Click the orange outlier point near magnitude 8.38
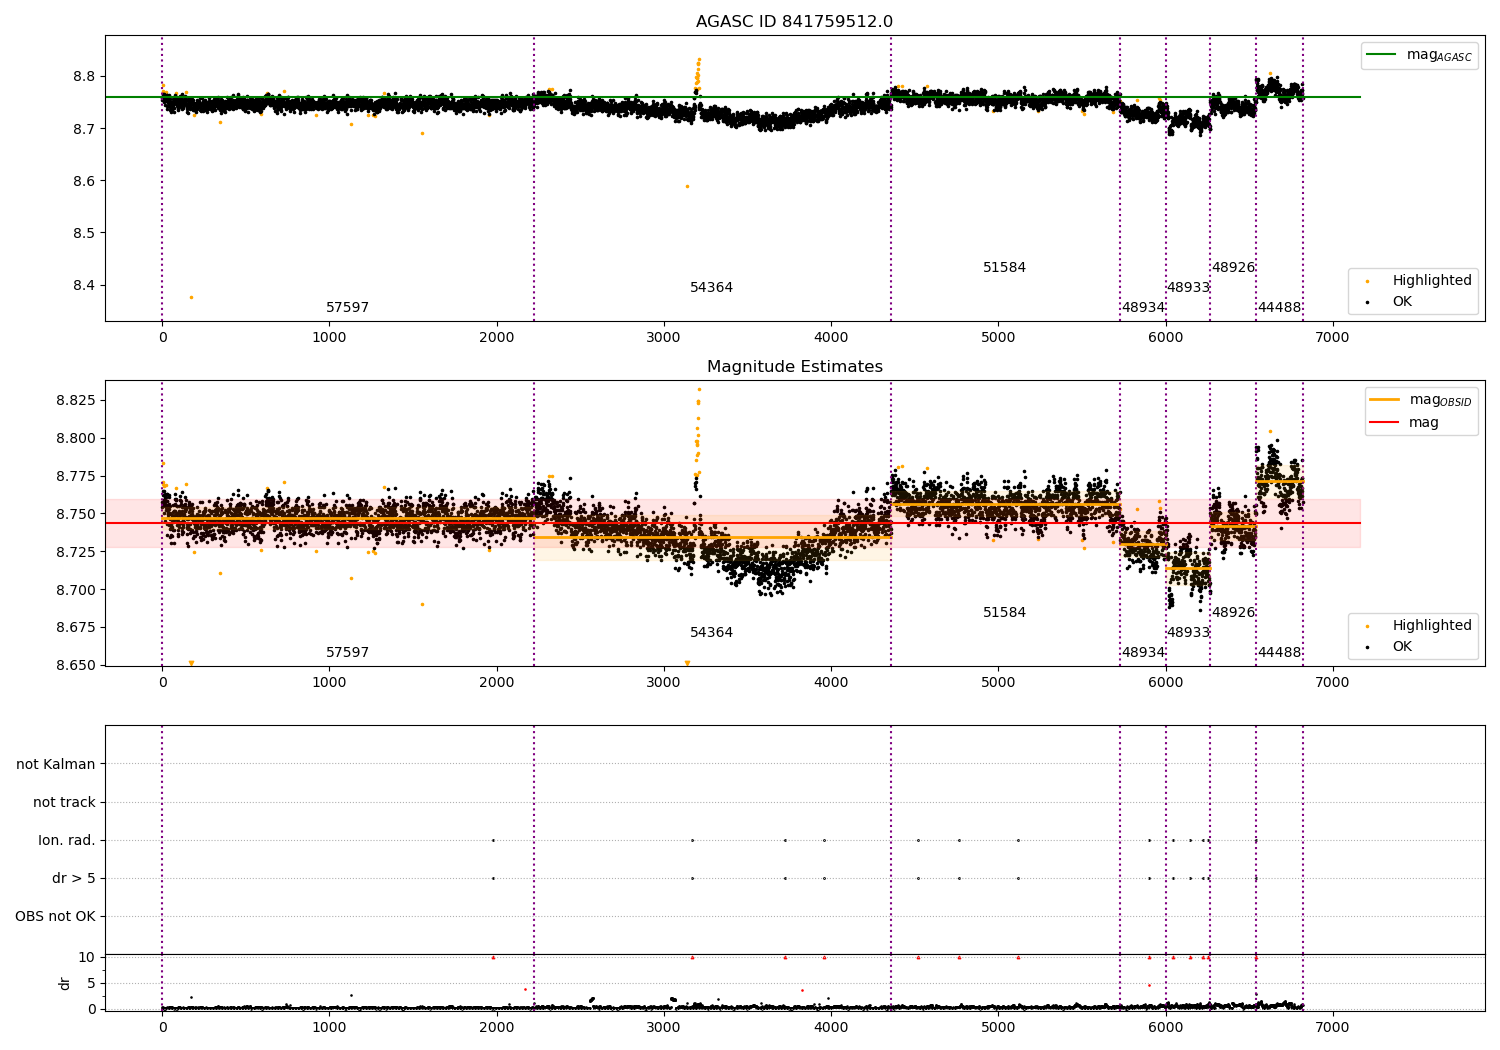This screenshot has width=1500, height=1050. (191, 297)
